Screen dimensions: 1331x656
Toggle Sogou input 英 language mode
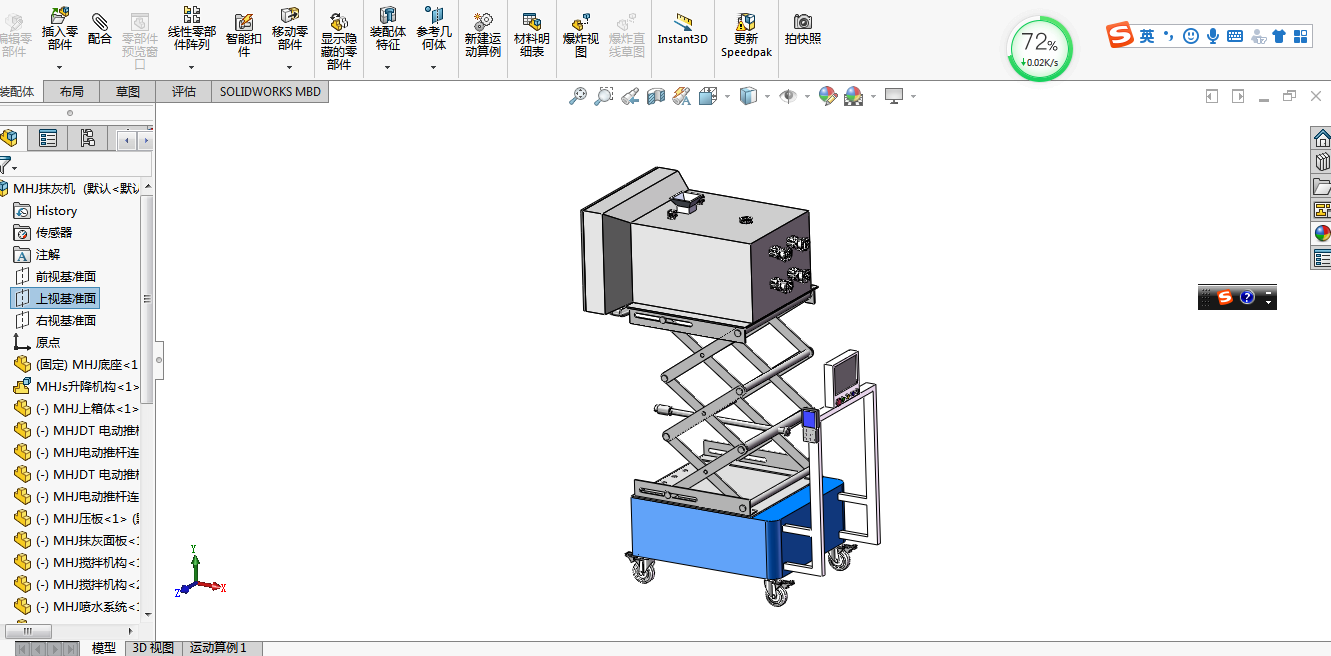1147,36
